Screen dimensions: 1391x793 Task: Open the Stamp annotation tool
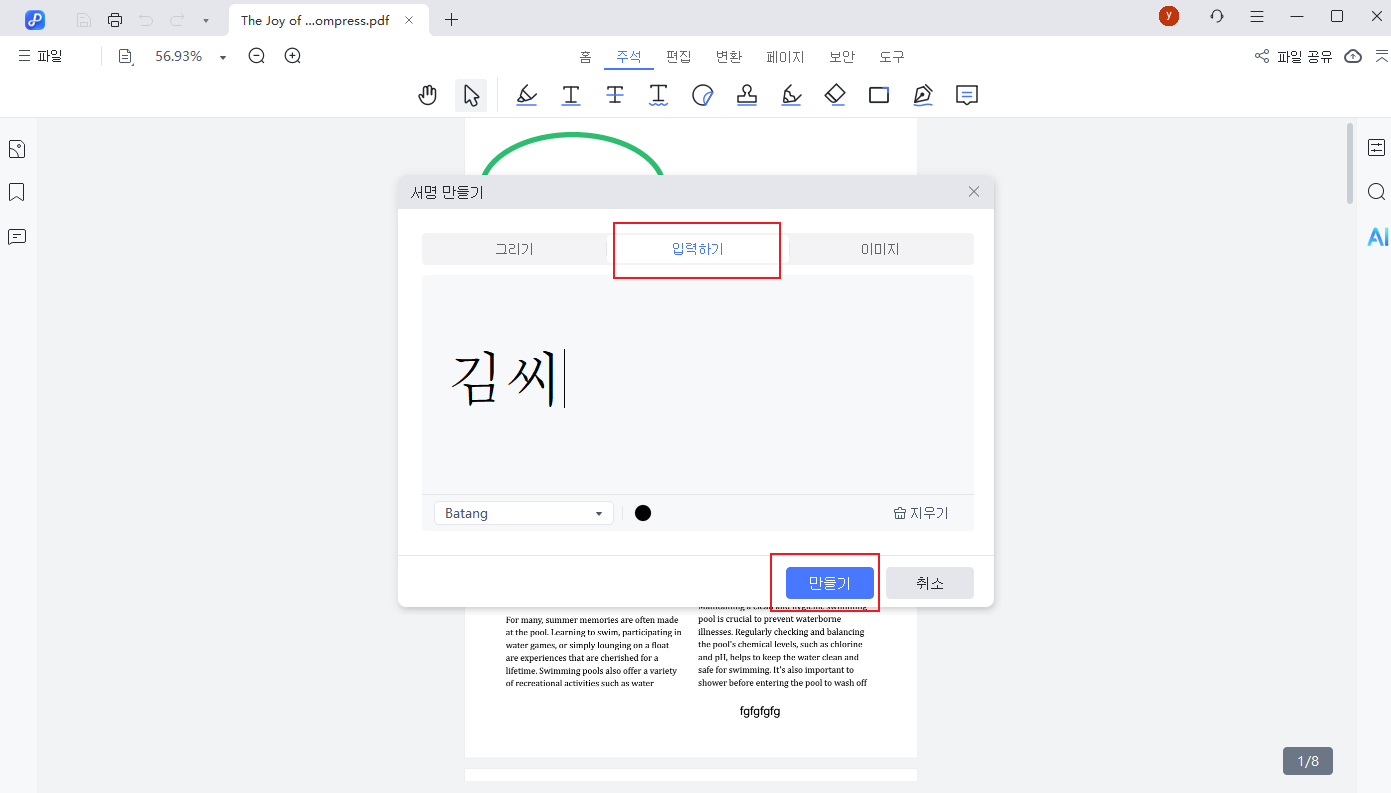pos(747,95)
